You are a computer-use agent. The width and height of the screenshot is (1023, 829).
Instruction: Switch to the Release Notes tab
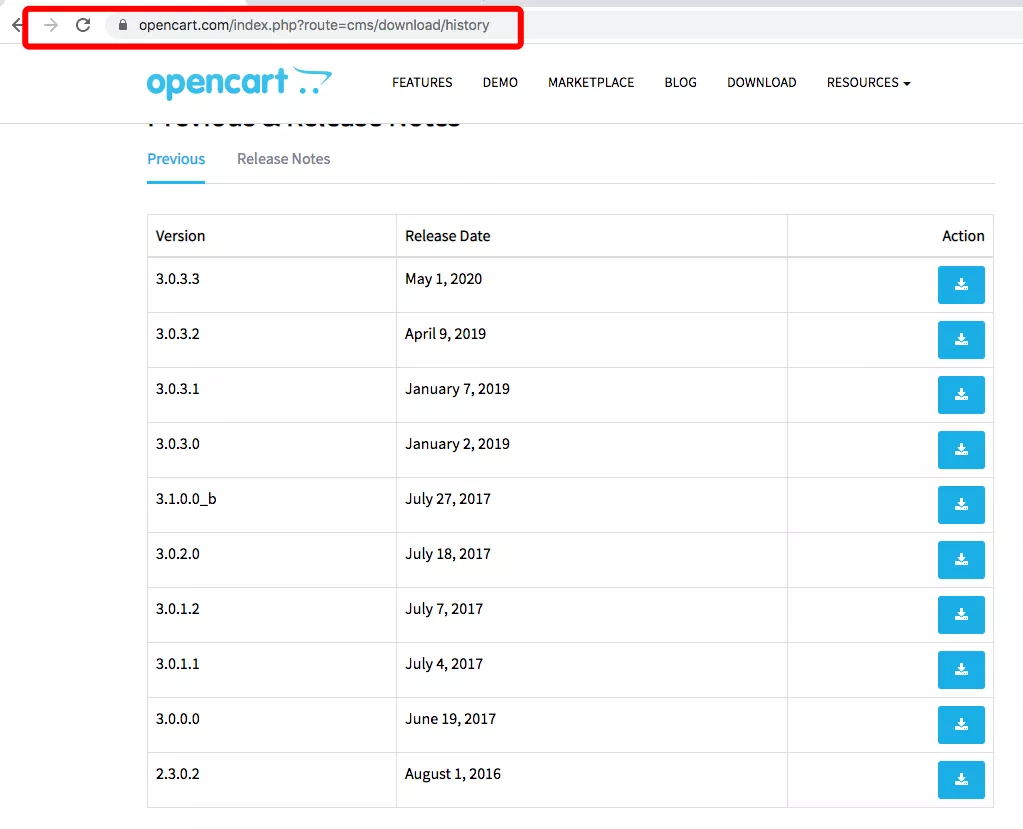[x=283, y=159]
